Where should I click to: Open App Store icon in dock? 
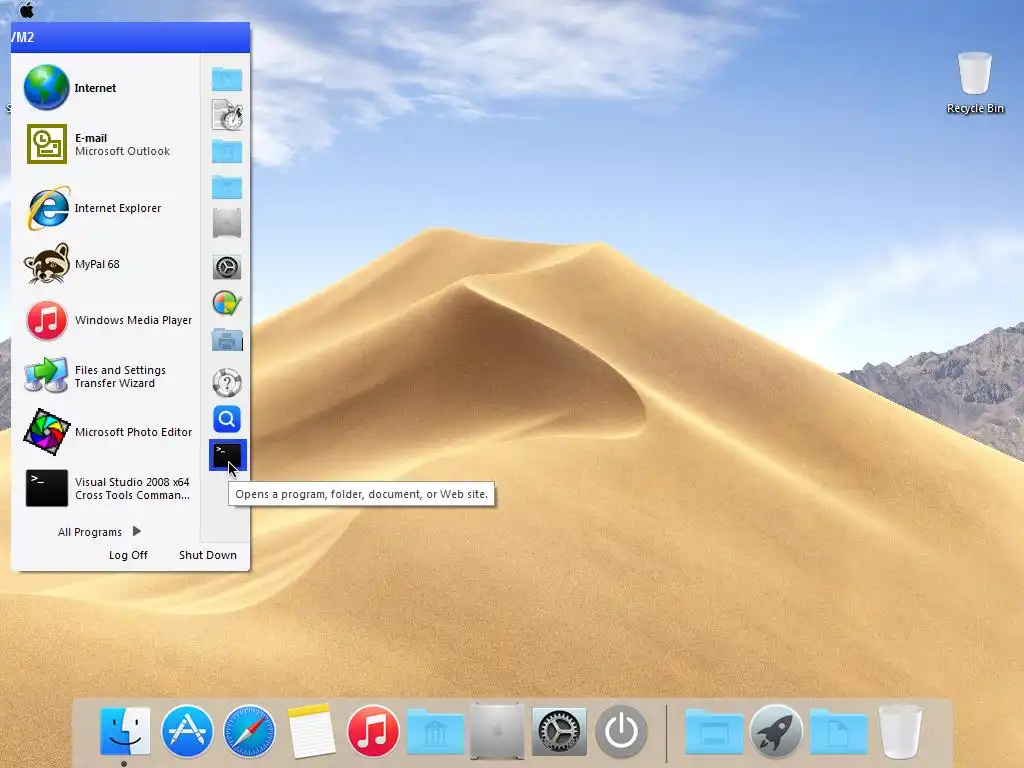pyautogui.click(x=187, y=731)
